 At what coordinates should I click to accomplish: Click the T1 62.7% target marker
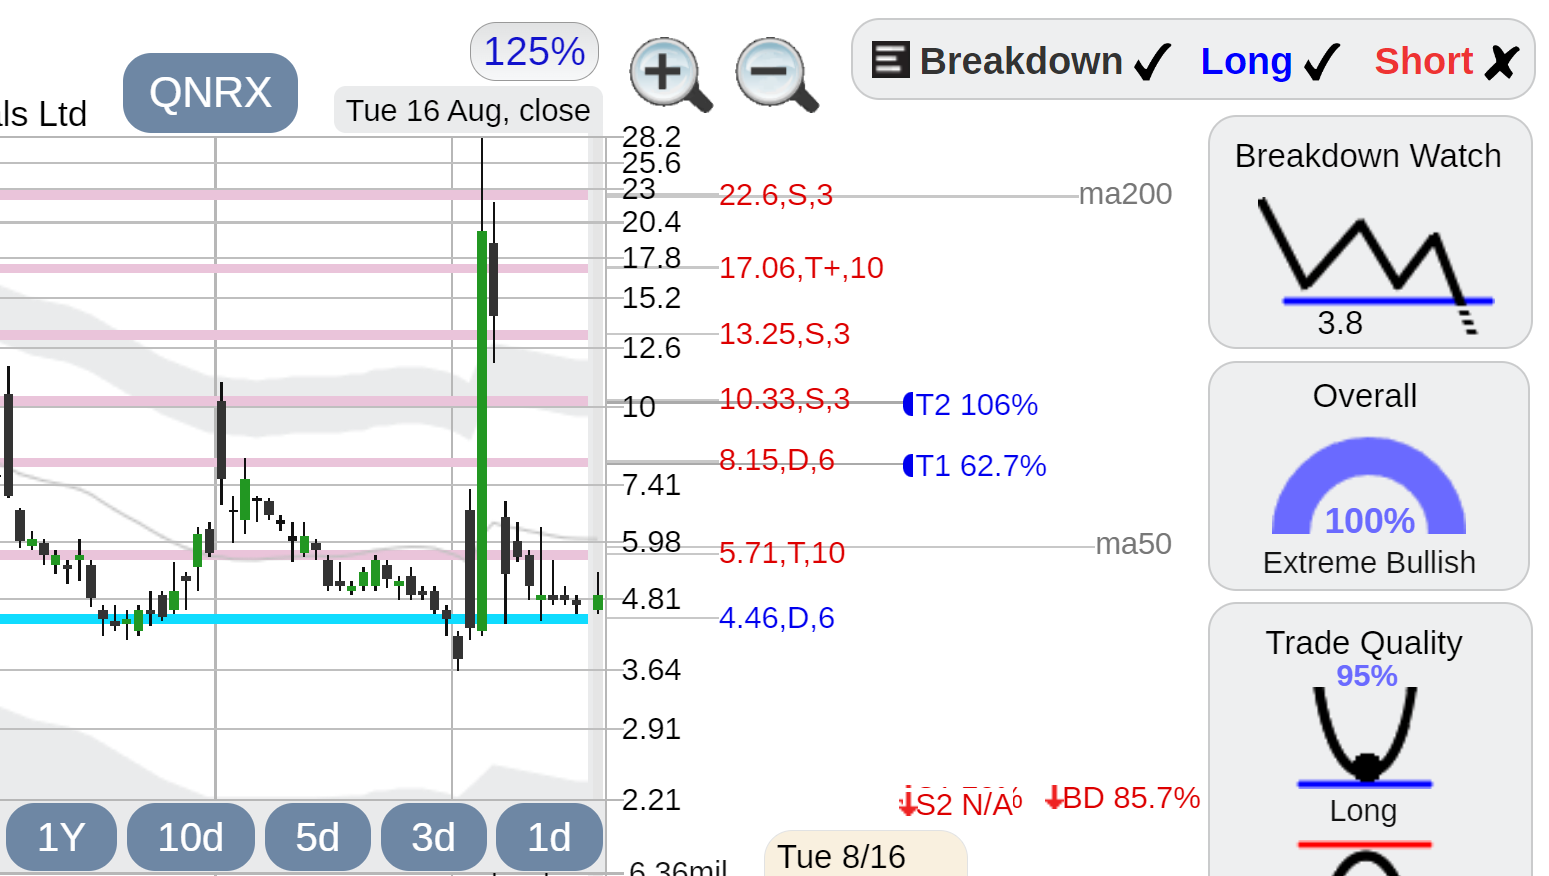coord(974,466)
